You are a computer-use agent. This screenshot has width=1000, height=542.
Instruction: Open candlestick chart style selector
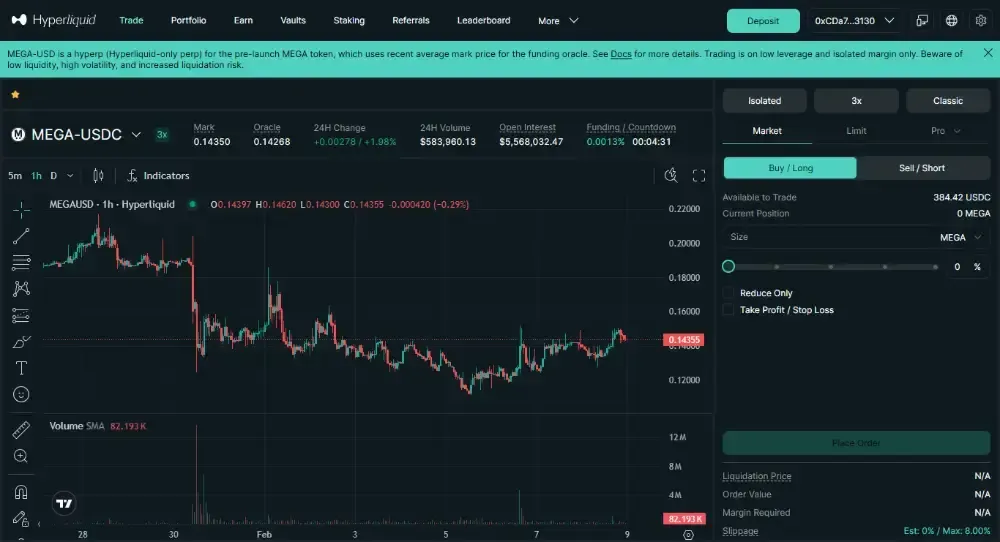coord(98,175)
